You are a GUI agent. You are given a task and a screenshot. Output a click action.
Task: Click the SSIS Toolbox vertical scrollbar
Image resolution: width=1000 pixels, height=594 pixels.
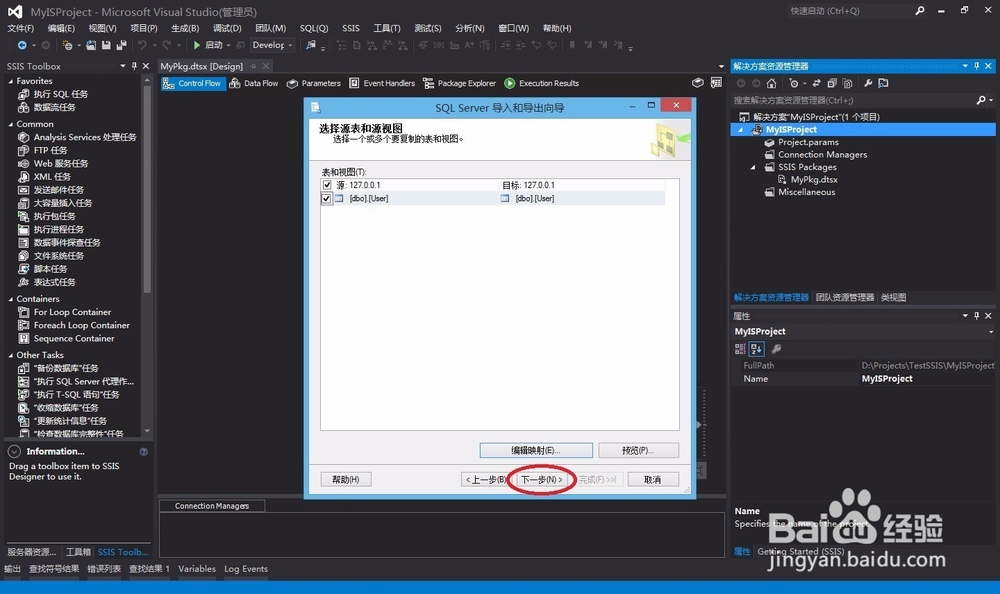click(147, 255)
